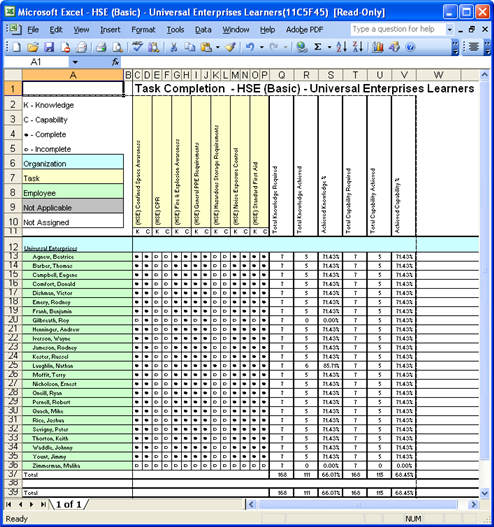Click the horizontal scrollbar right arrow
Screen dimensions: 494x527
[x=474, y=504]
